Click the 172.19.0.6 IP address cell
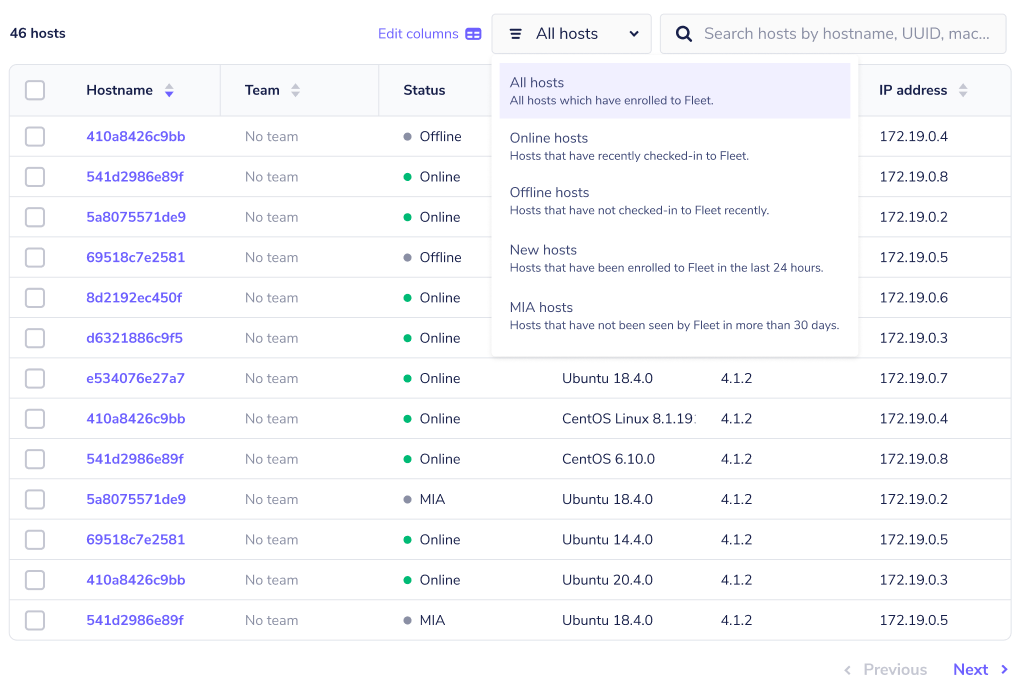Image resolution: width=1035 pixels, height=691 pixels. tap(914, 298)
